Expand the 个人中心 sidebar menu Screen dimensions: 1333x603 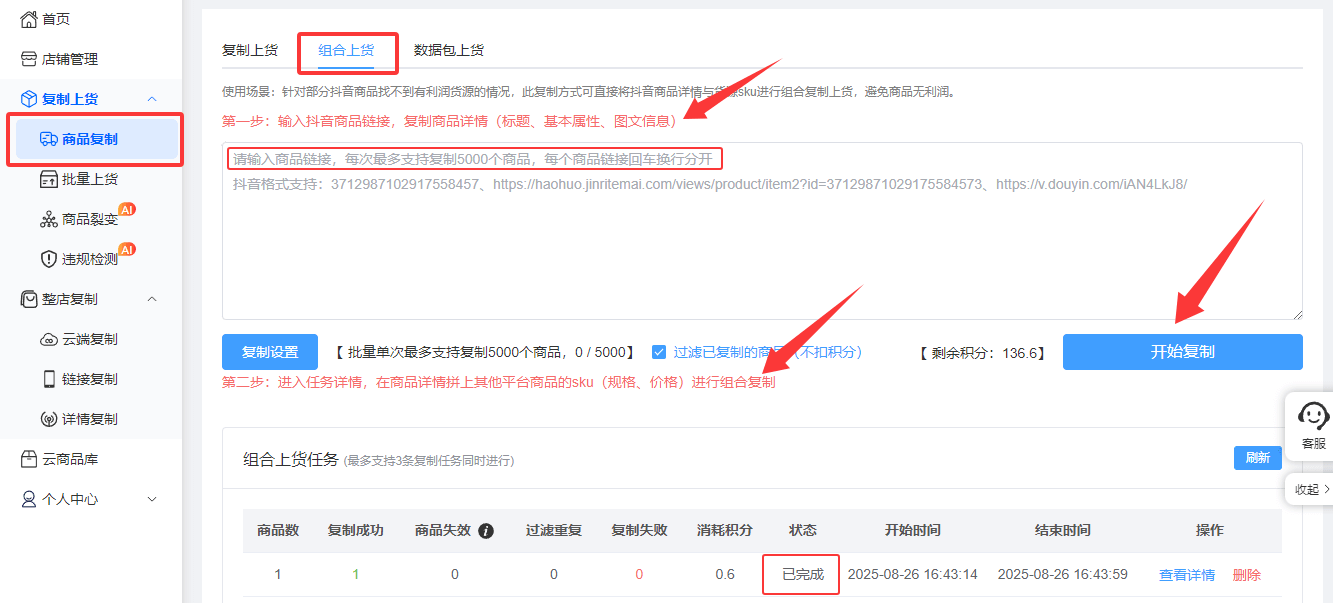(152, 499)
